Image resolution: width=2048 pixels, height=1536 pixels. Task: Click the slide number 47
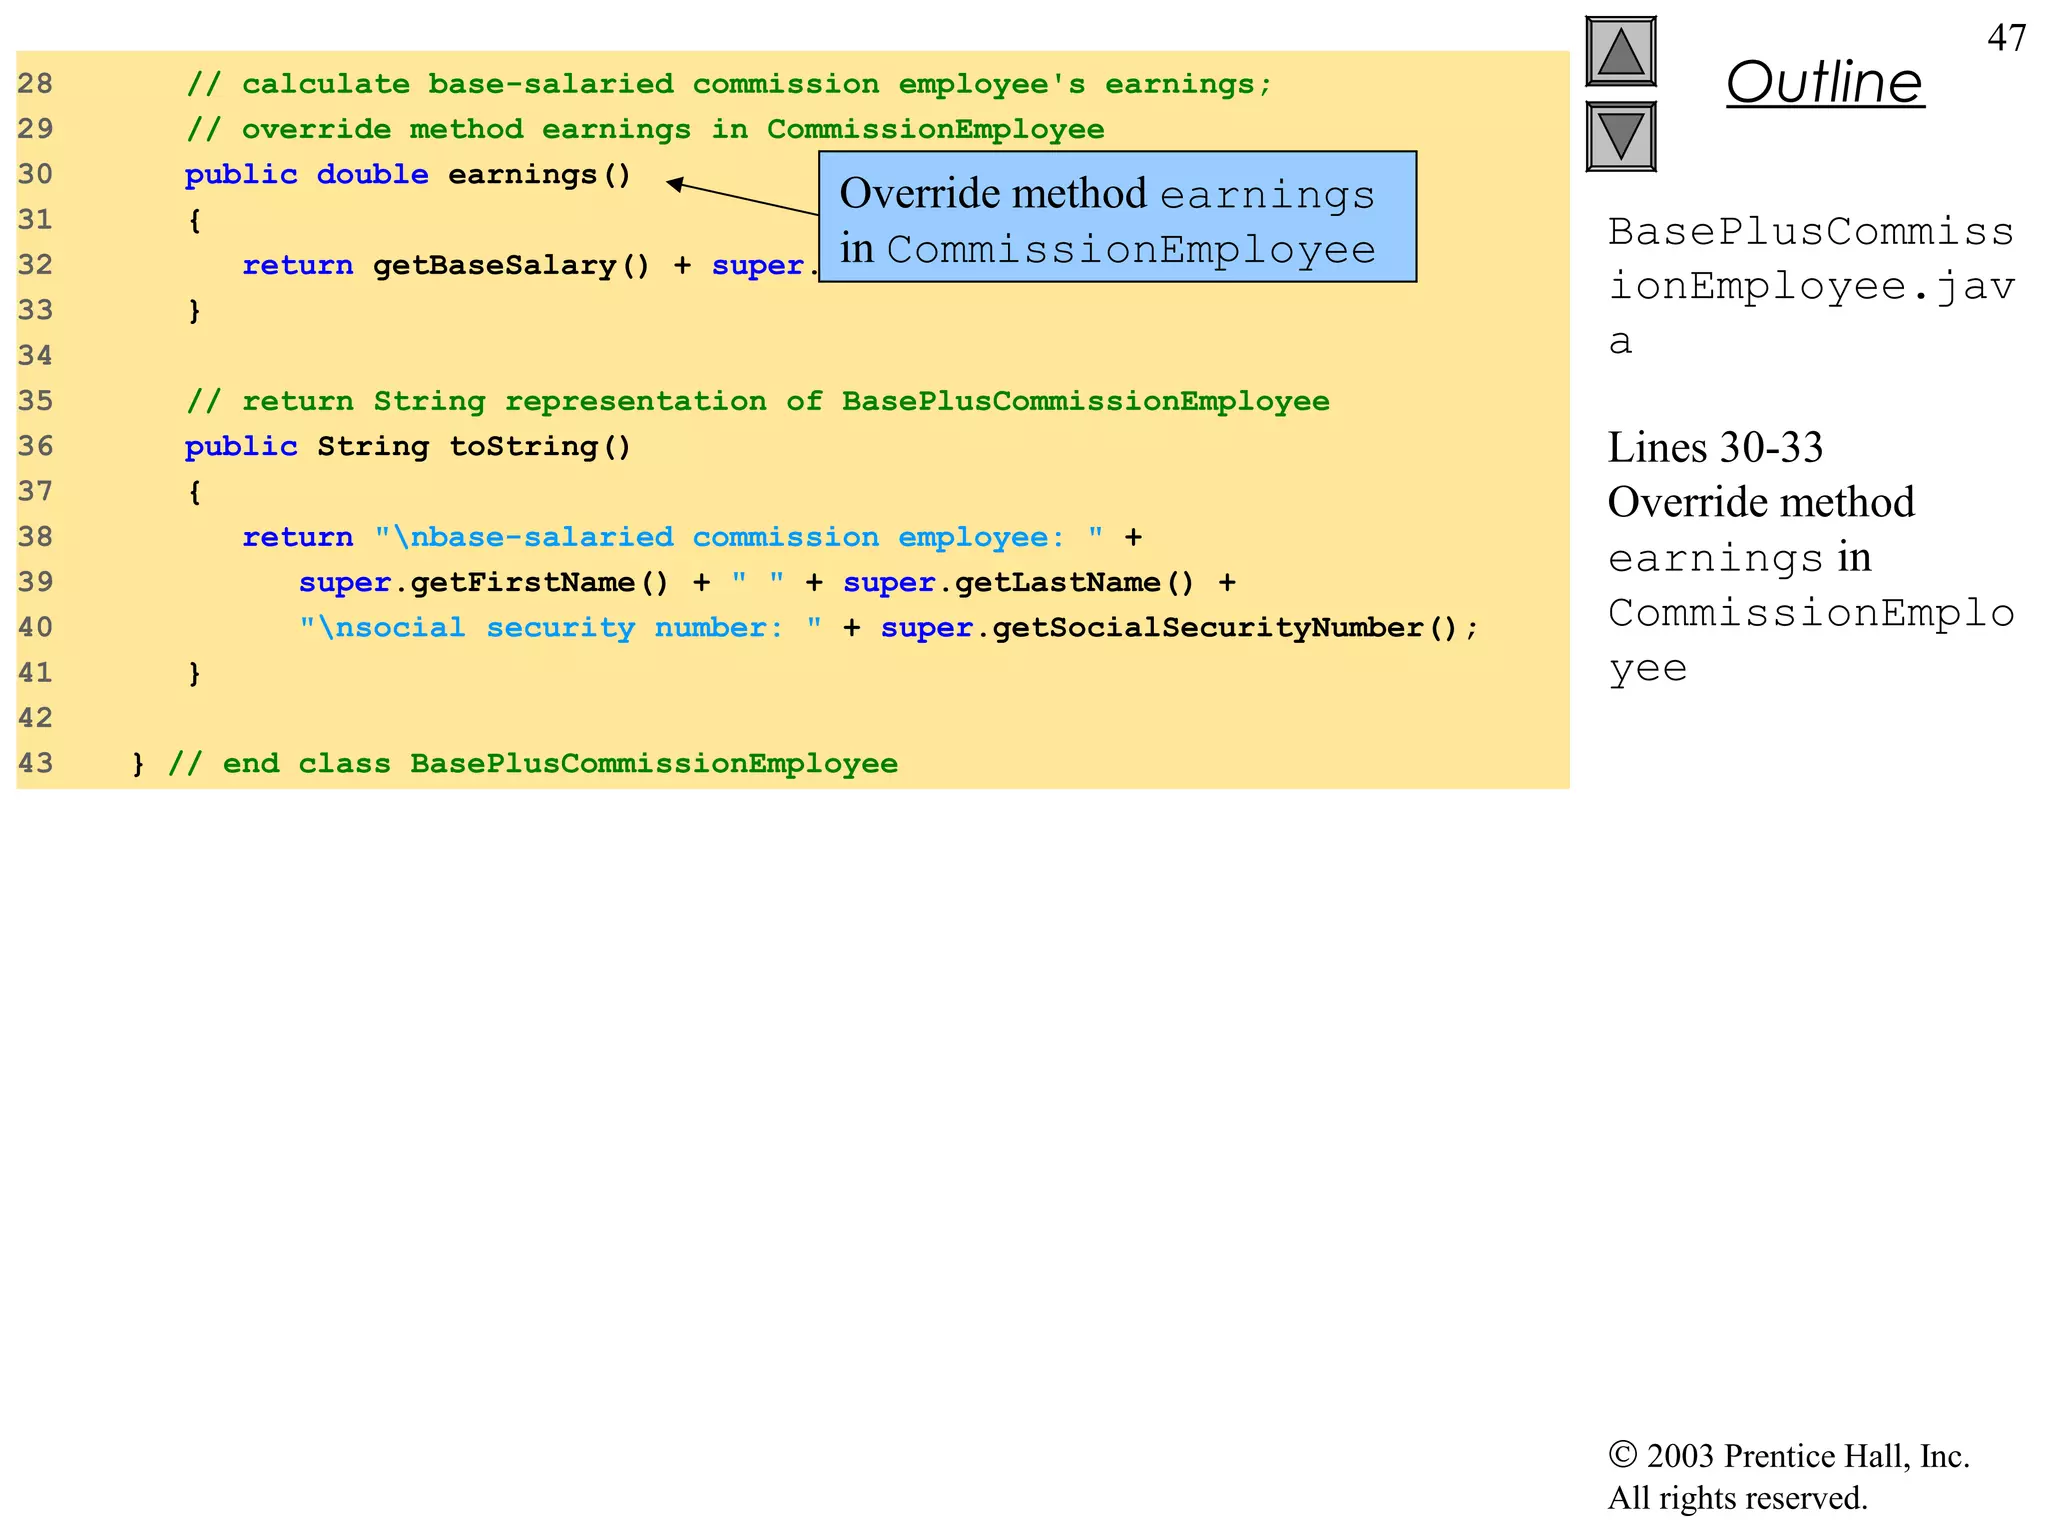(2006, 38)
